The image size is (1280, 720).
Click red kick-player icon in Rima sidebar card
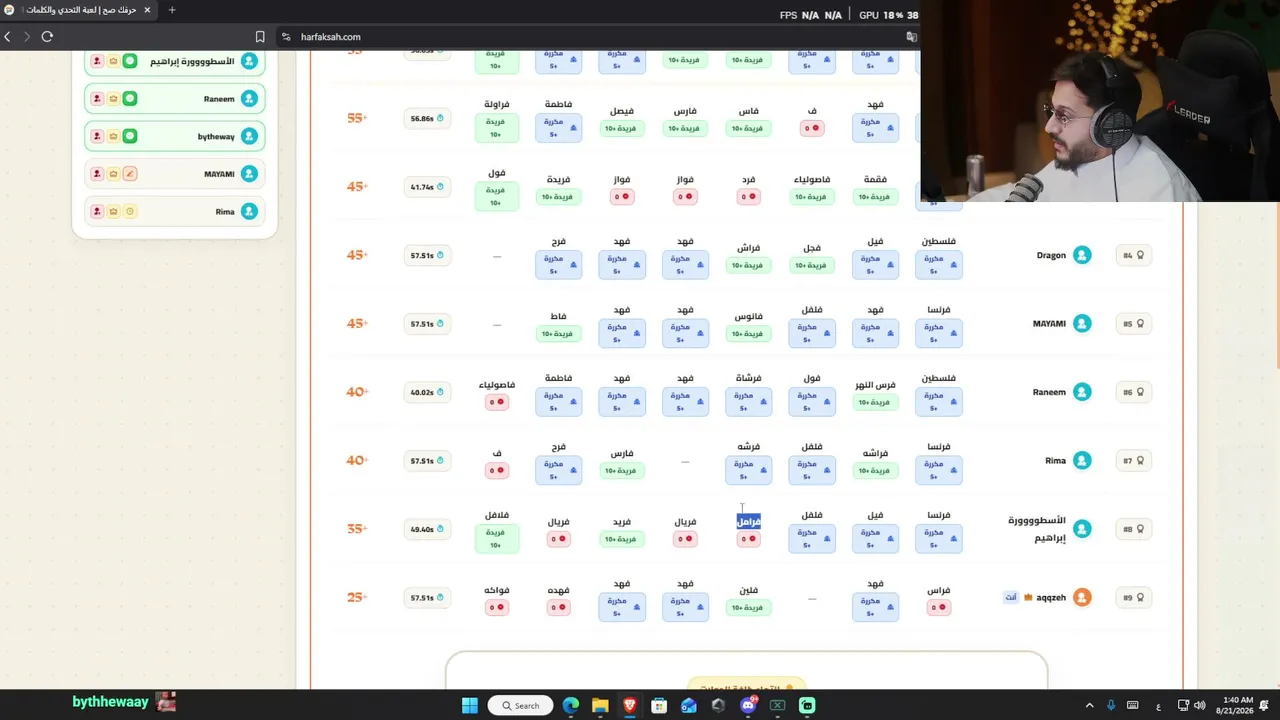click(97, 212)
